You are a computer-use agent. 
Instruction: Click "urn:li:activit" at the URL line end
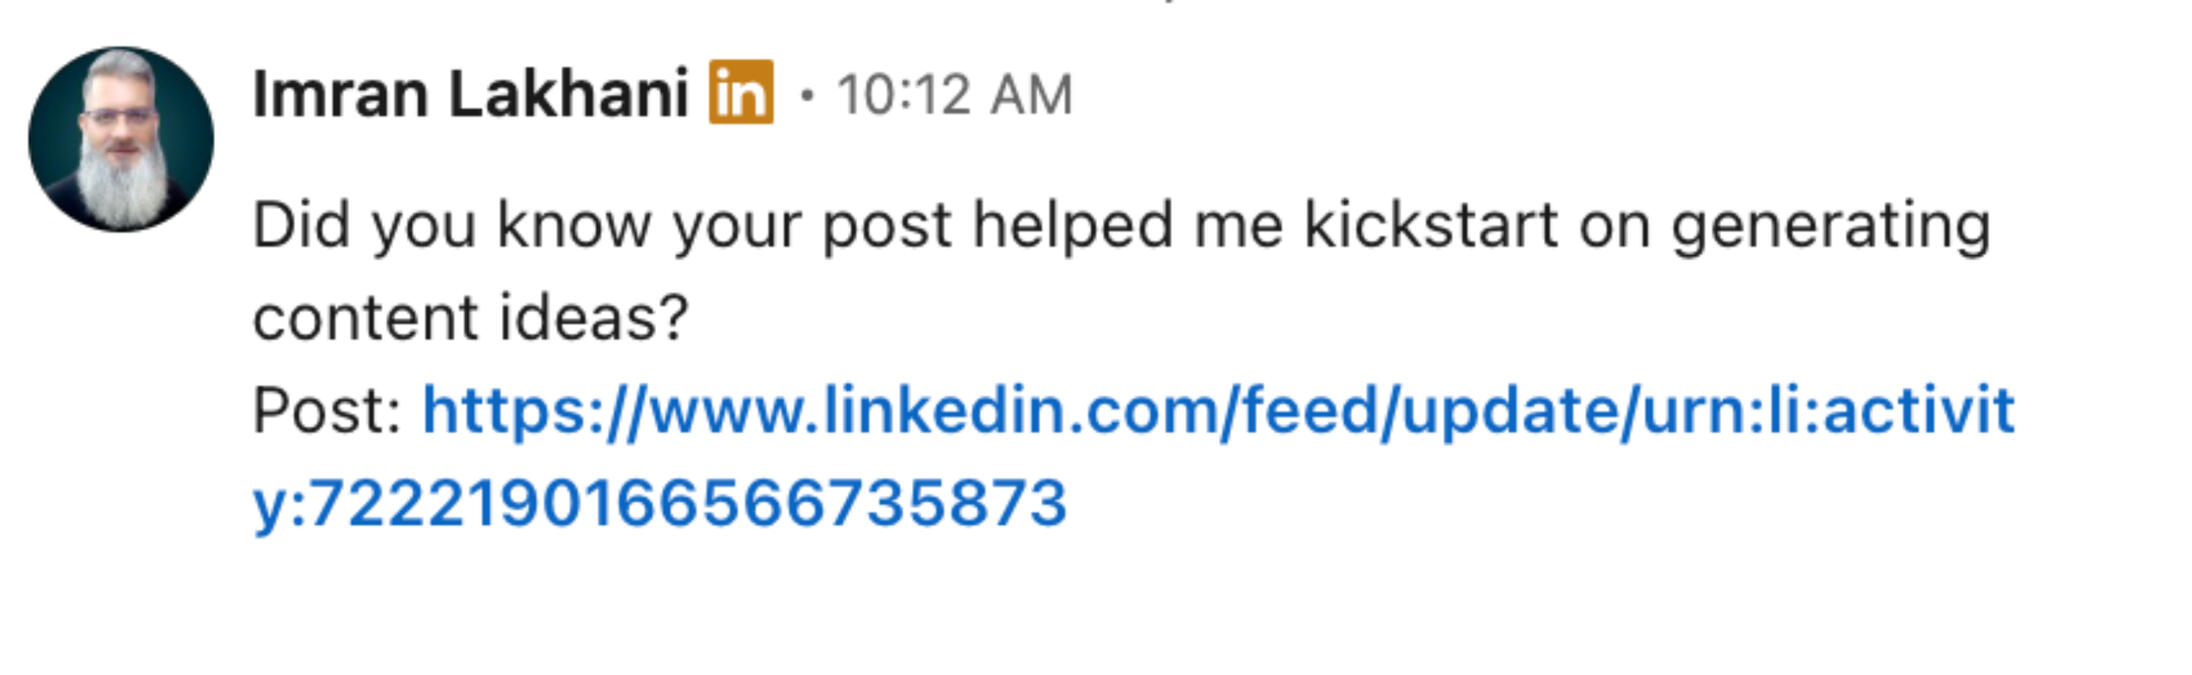(1828, 411)
